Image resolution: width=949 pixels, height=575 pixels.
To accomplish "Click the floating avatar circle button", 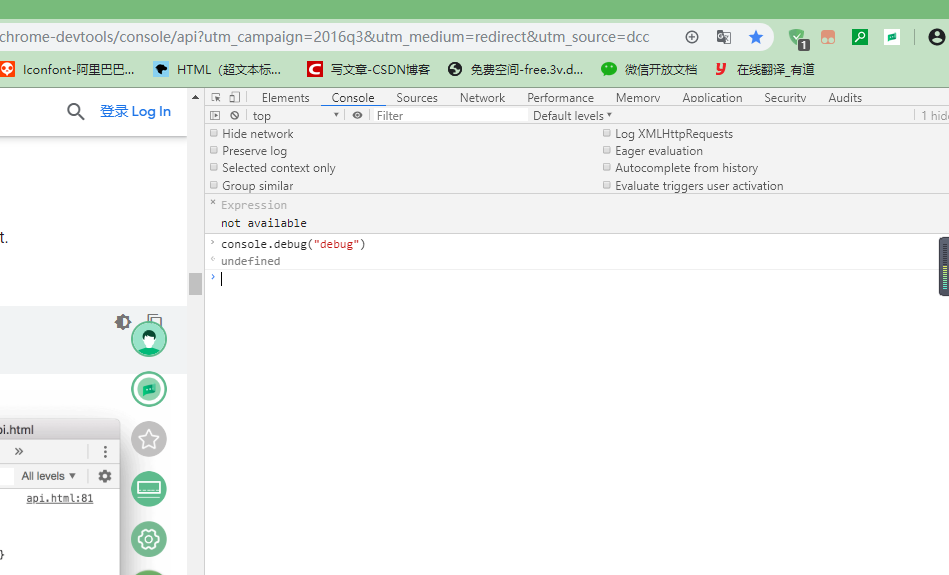I will coord(149,339).
